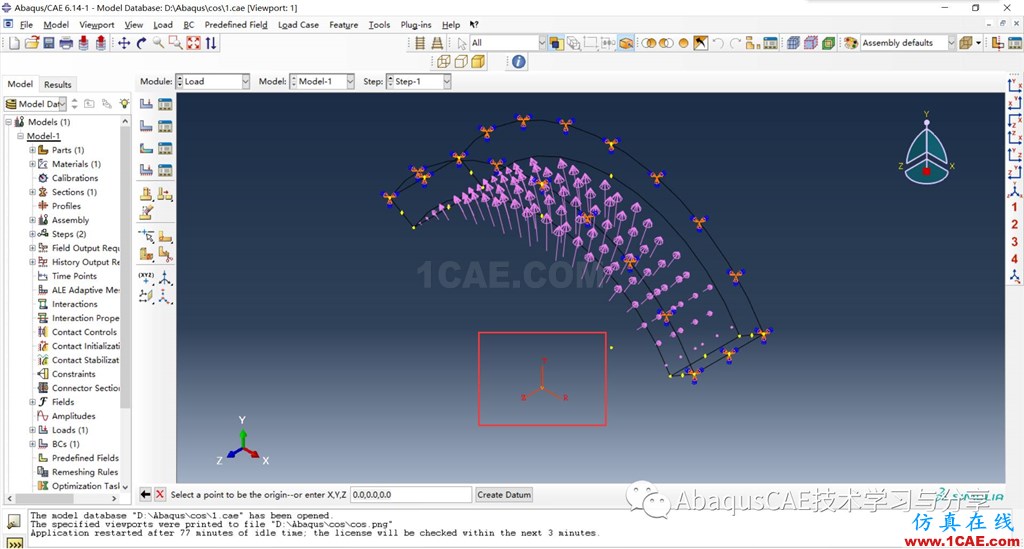Toggle hidden render style
Screen dimensions: 1024x549
[461, 62]
